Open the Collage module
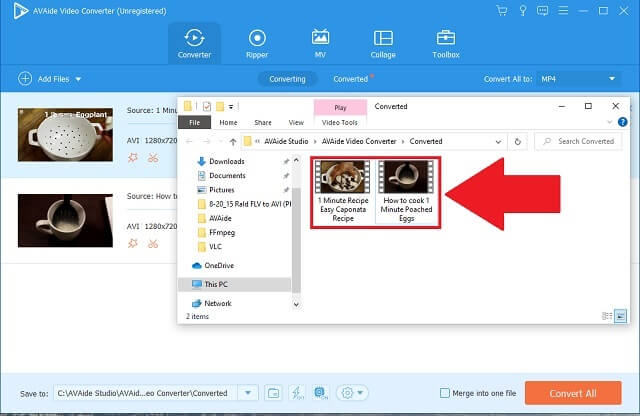Image resolution: width=640 pixels, height=416 pixels. click(x=382, y=43)
